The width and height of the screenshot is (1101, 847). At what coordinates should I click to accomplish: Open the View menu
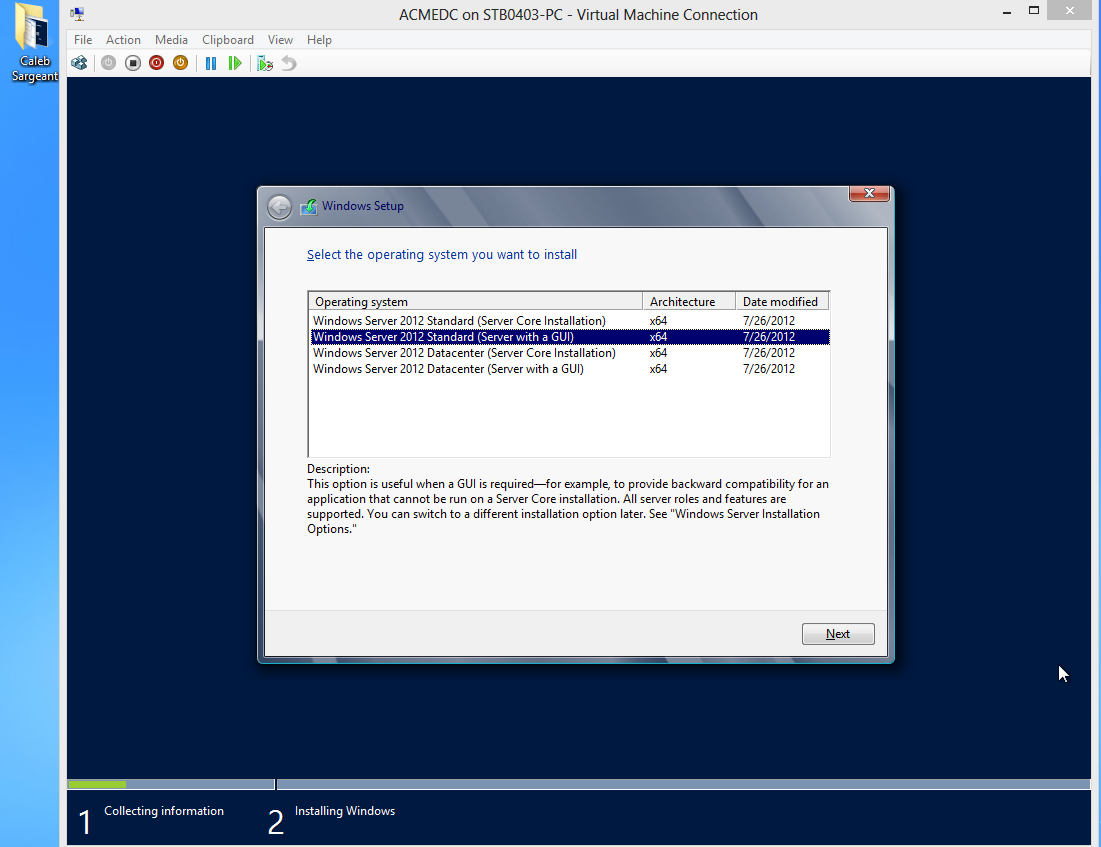click(280, 40)
